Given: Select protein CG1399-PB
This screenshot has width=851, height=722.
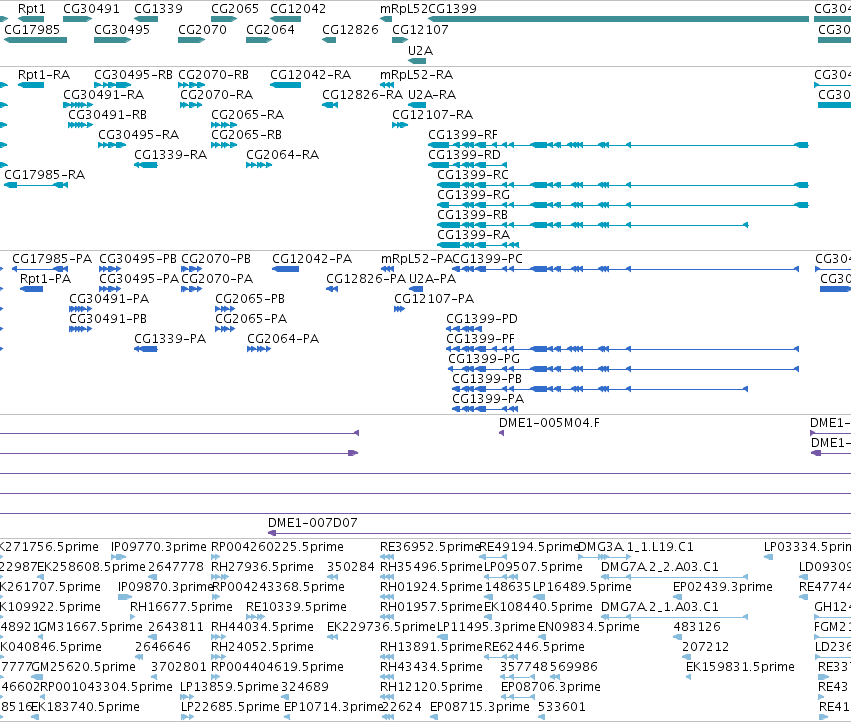Looking at the screenshot, I should click(x=487, y=378).
